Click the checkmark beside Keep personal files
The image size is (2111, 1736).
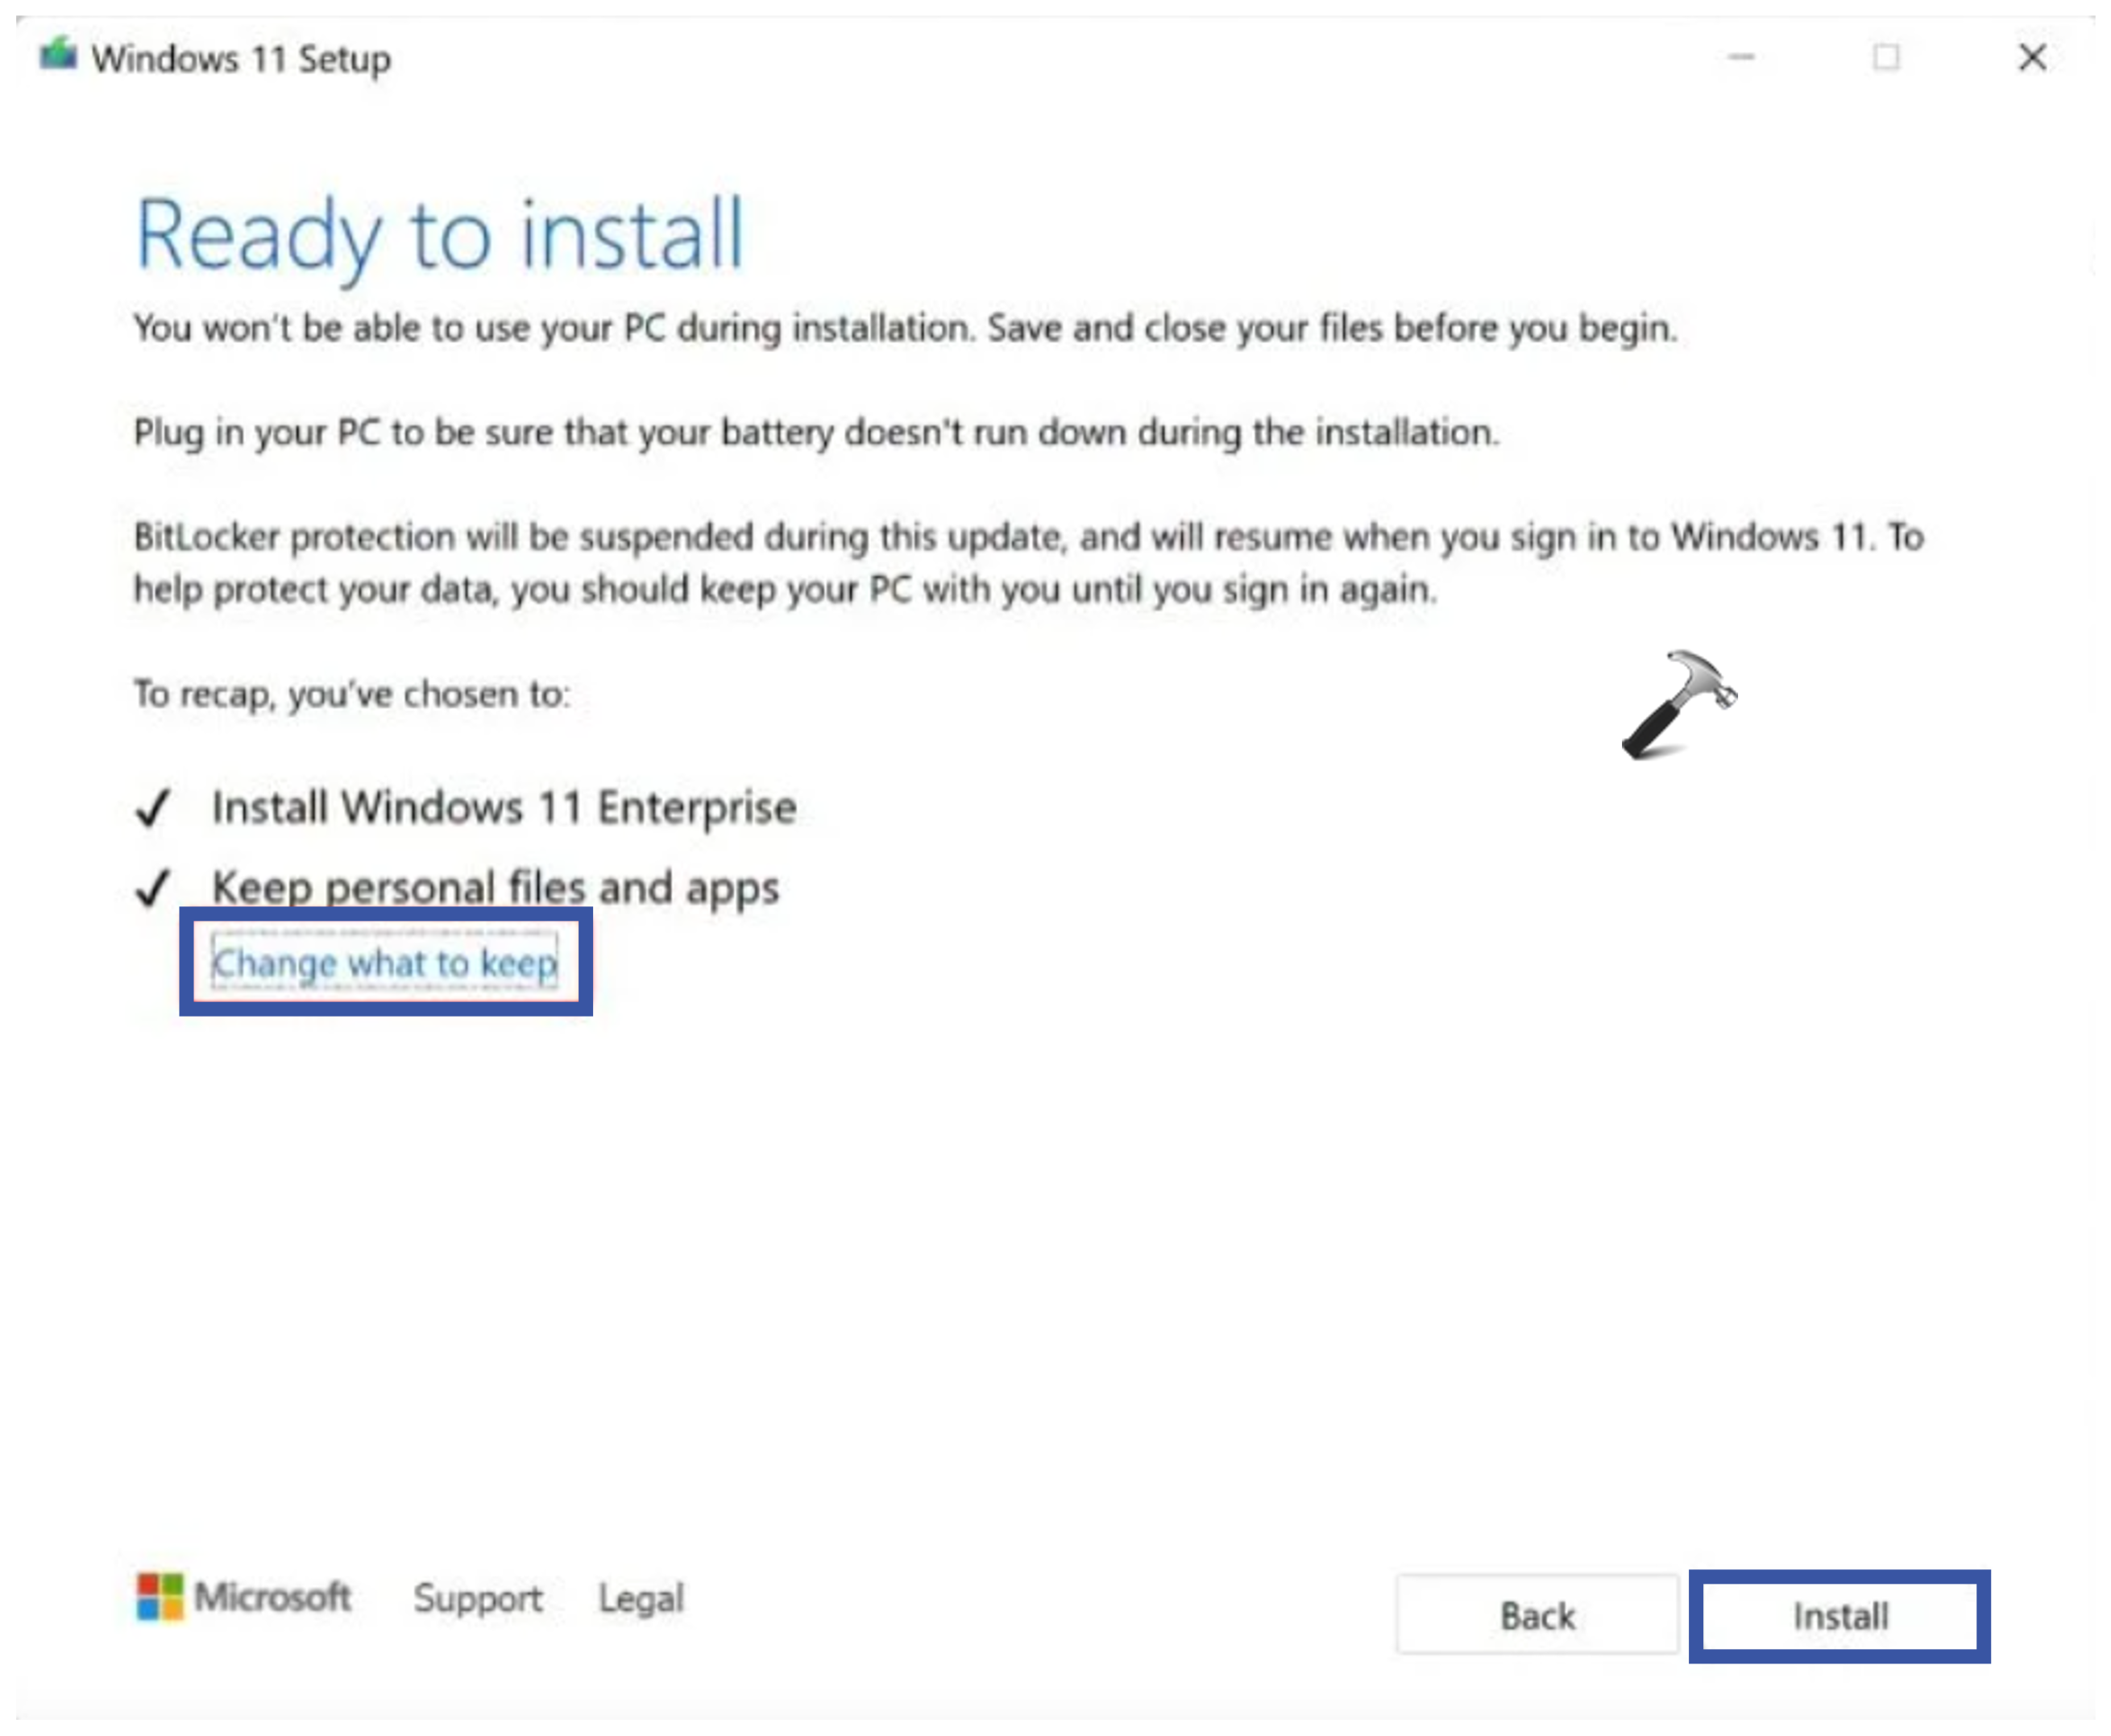pos(153,888)
